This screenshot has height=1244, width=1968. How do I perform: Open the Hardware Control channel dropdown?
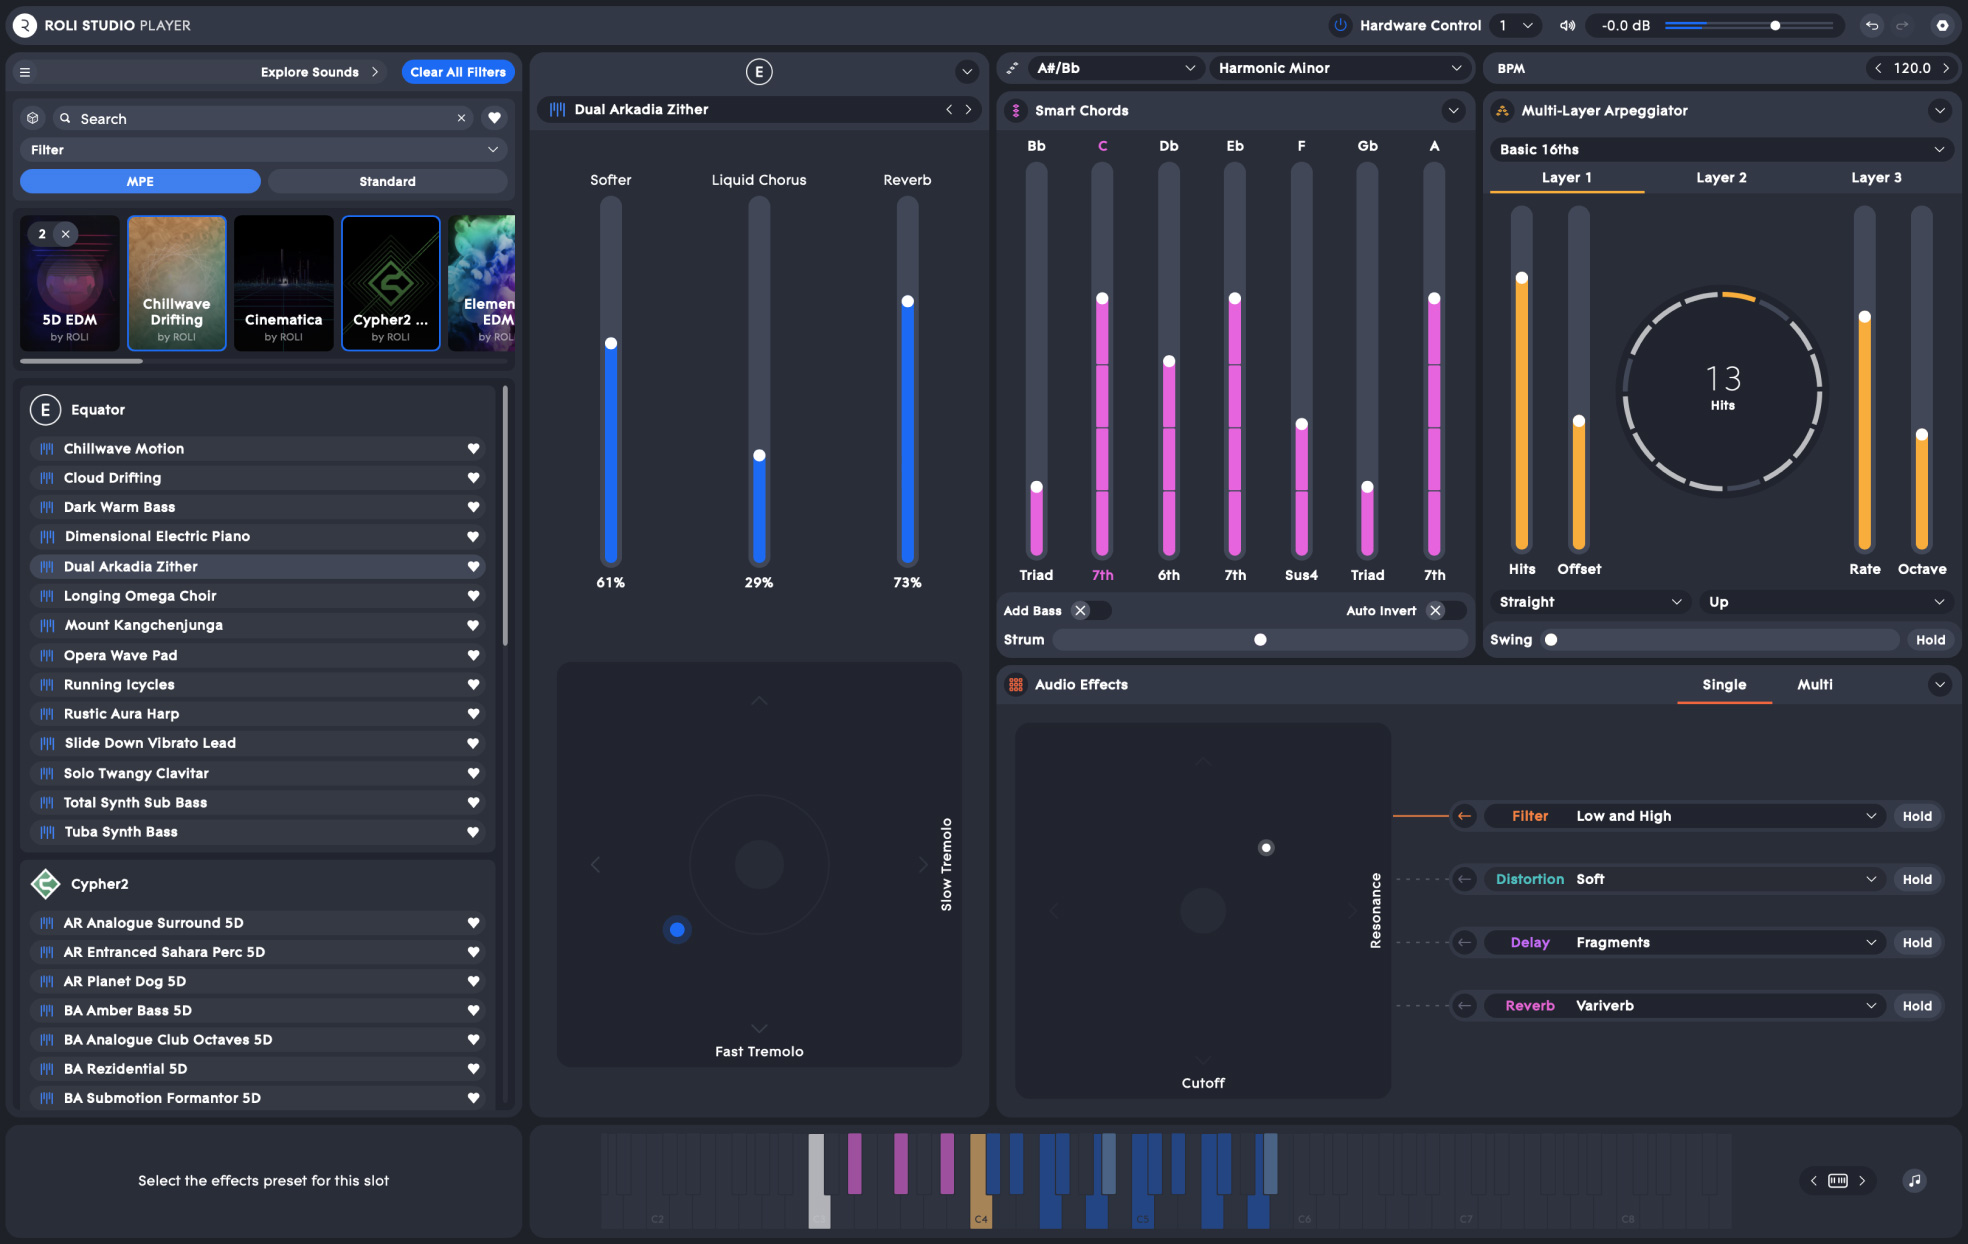[x=1514, y=26]
